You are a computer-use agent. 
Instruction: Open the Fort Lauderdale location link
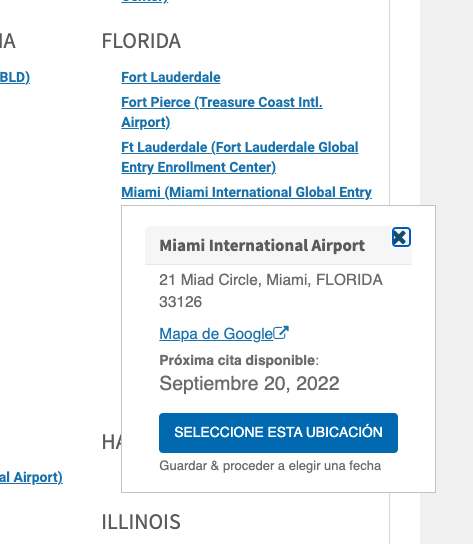pyautogui.click(x=171, y=77)
